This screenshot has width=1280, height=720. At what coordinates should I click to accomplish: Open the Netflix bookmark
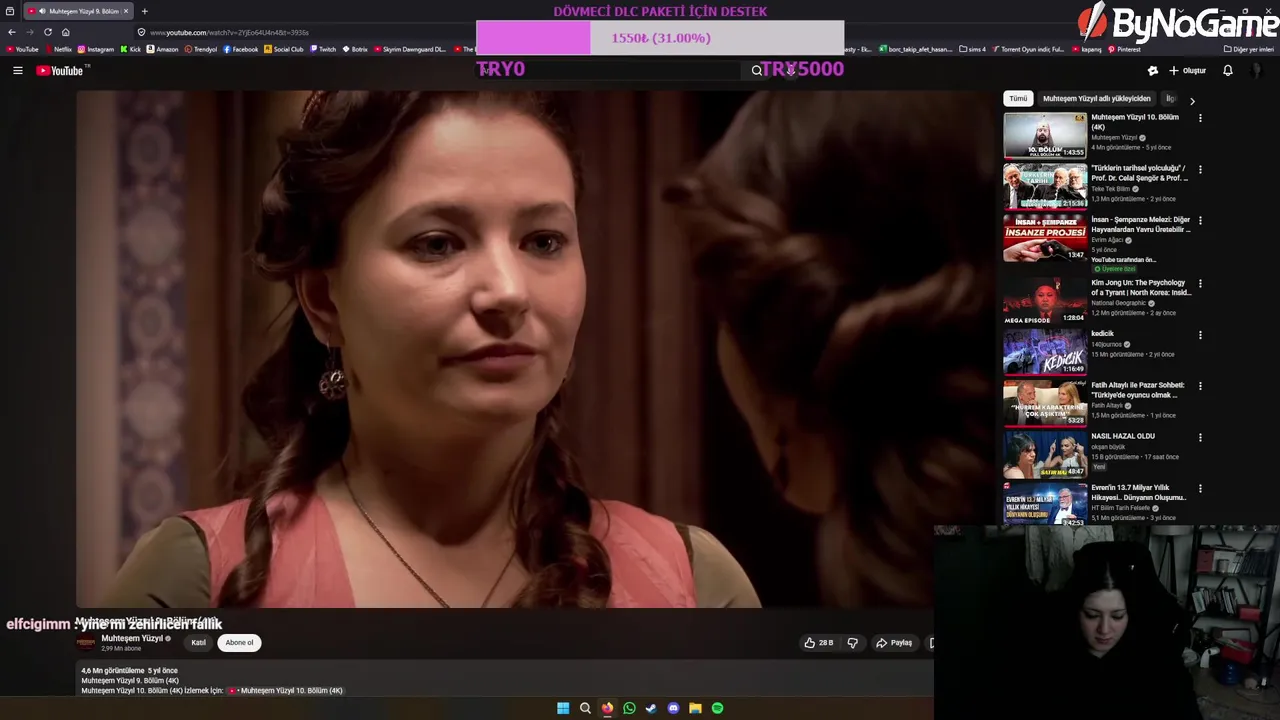point(58,49)
